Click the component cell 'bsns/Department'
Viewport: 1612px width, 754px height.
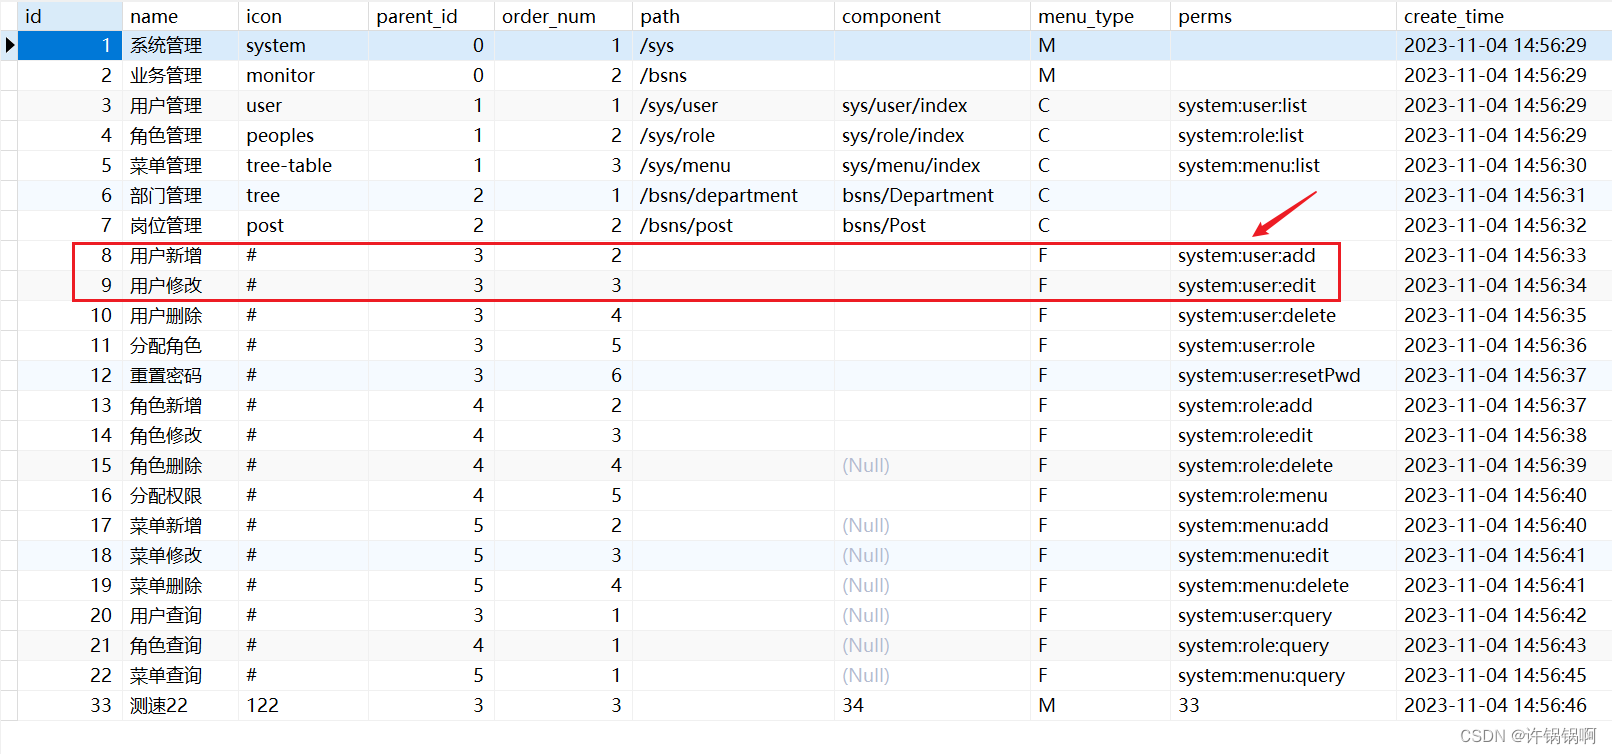coord(932,196)
